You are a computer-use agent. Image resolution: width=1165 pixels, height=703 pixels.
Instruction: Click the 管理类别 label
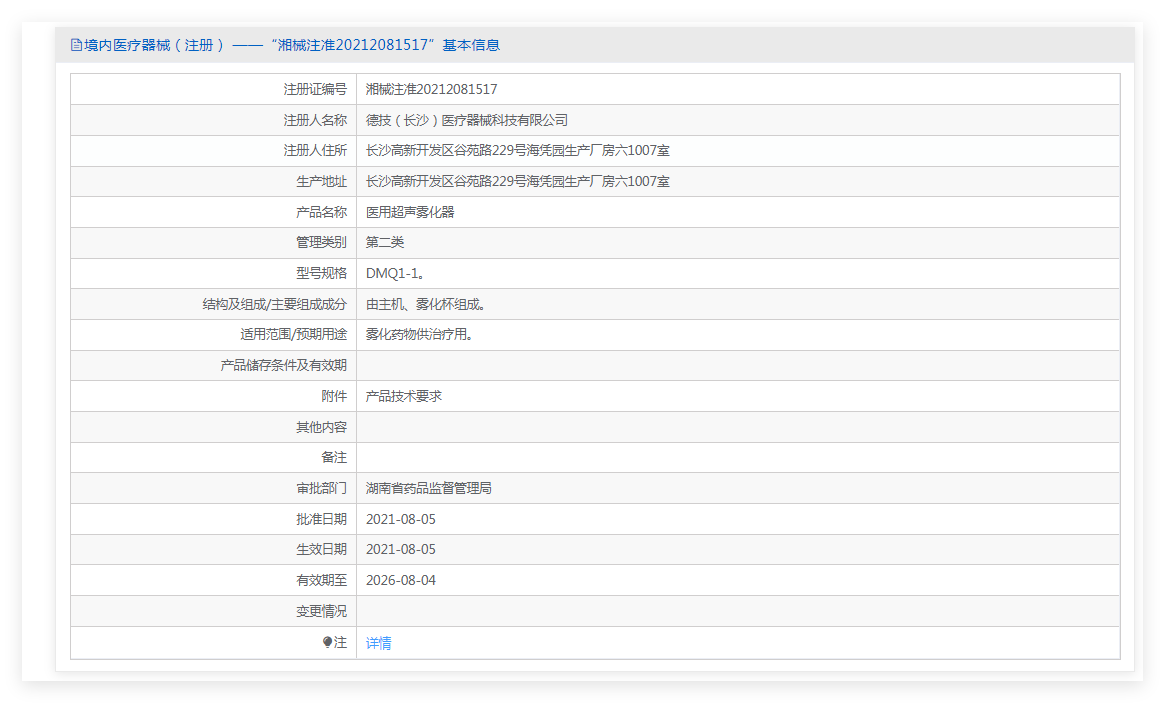tap(322, 242)
